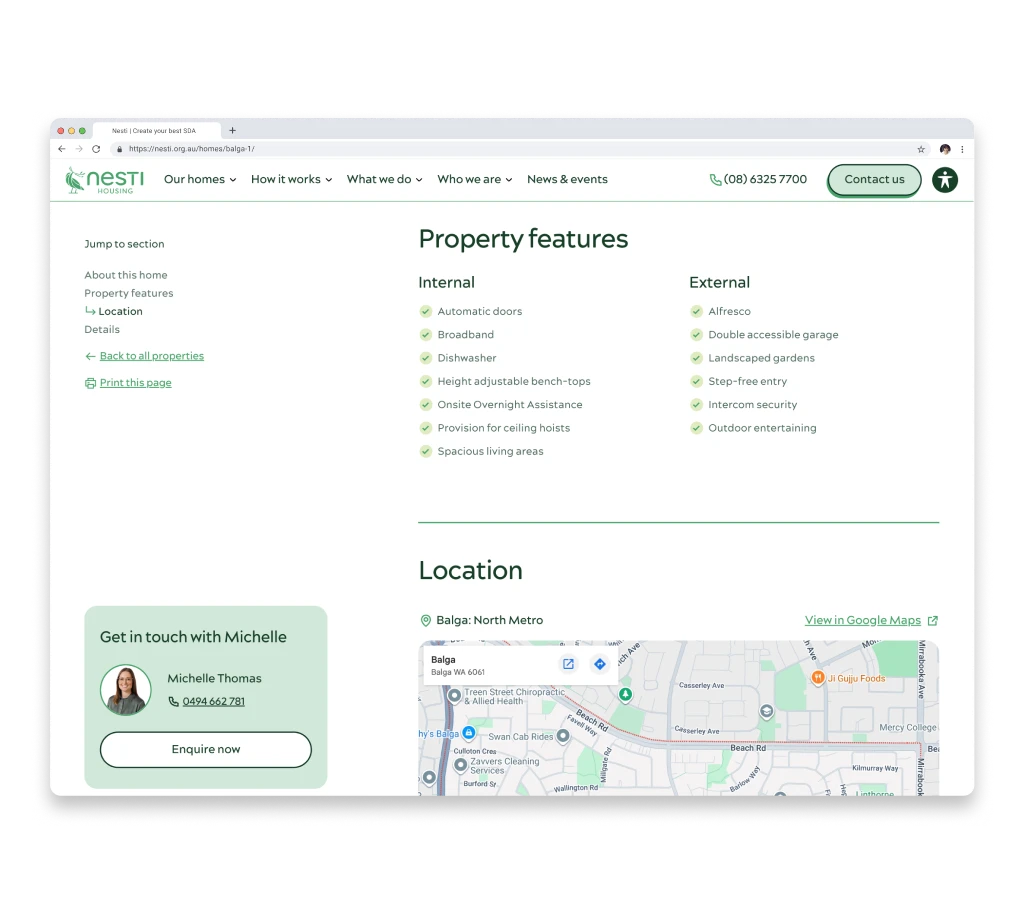This screenshot has height=907, width=1026.
Task: Click the green park pin on map
Action: tap(626, 694)
